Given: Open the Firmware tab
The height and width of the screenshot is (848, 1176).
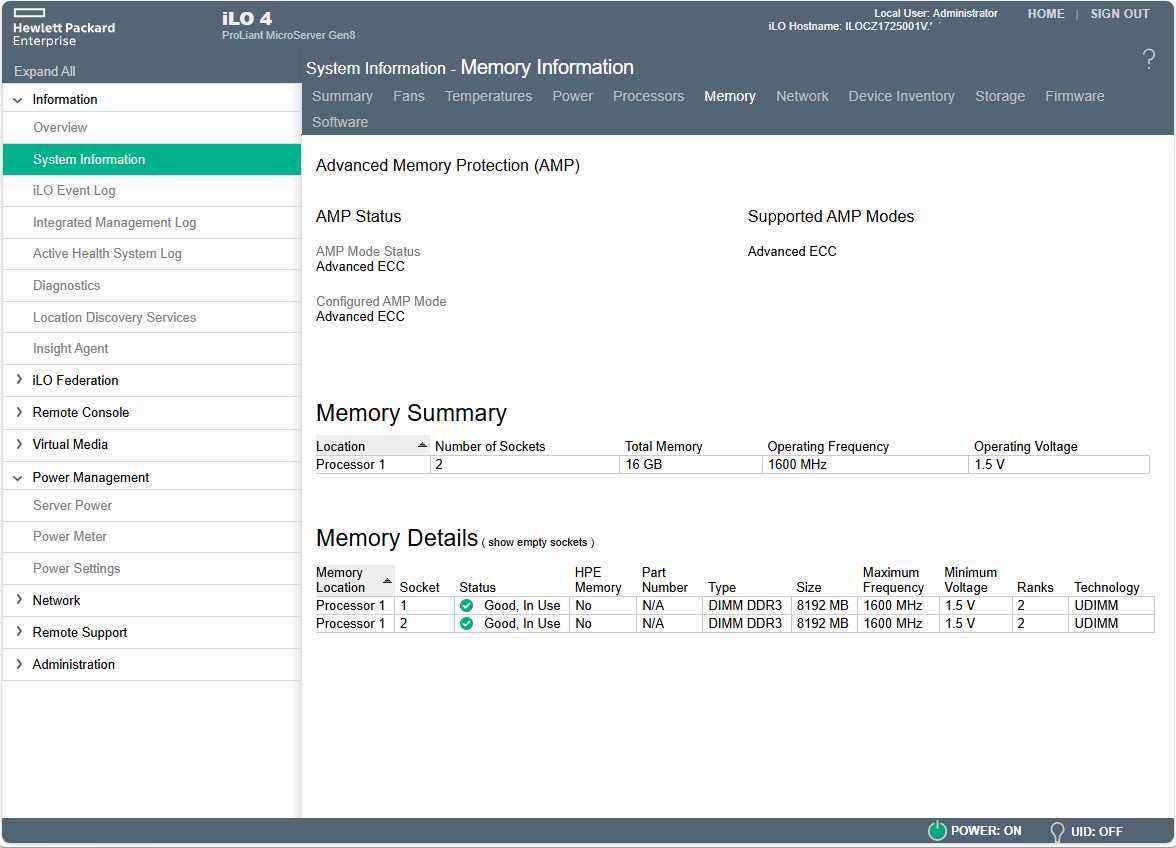Looking at the screenshot, I should pos(1074,96).
